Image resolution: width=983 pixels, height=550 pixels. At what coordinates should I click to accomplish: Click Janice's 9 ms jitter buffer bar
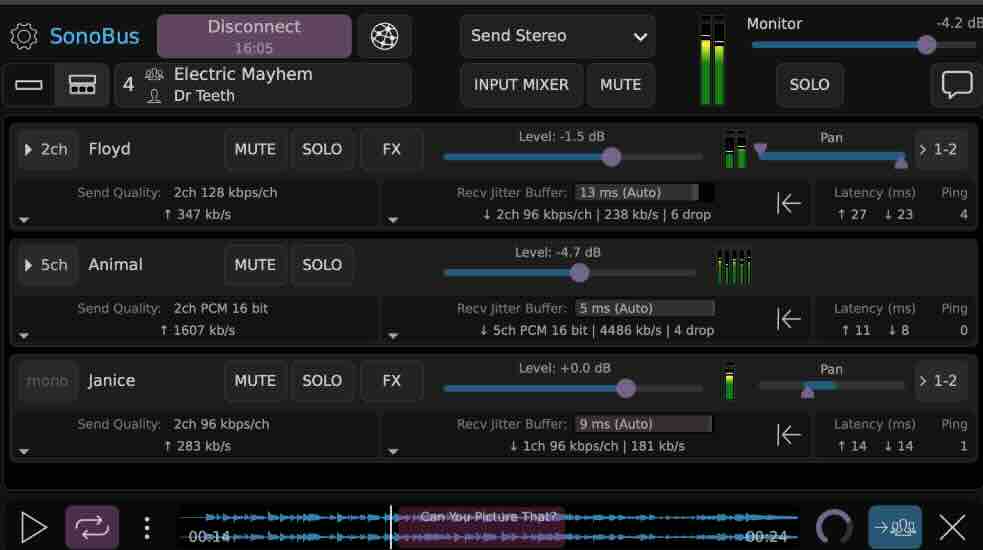643,424
